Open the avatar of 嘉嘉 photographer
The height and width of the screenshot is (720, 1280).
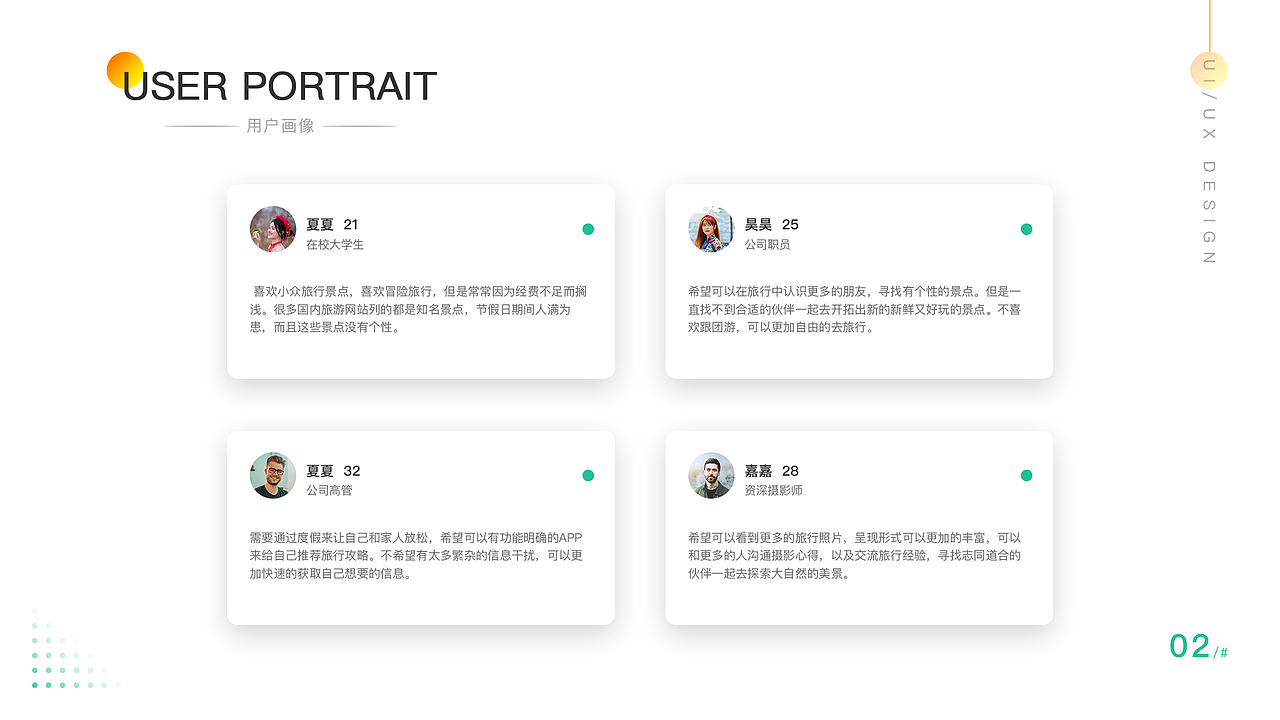click(x=711, y=475)
